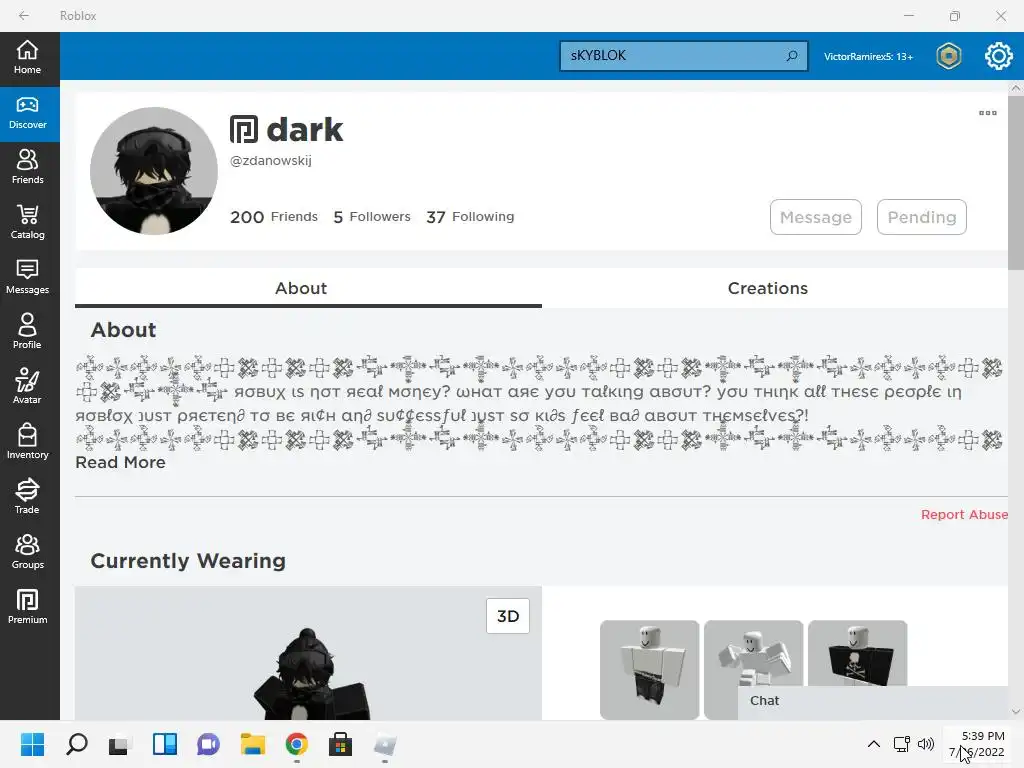
Task: Open the Messages inbox
Action: click(x=27, y=278)
